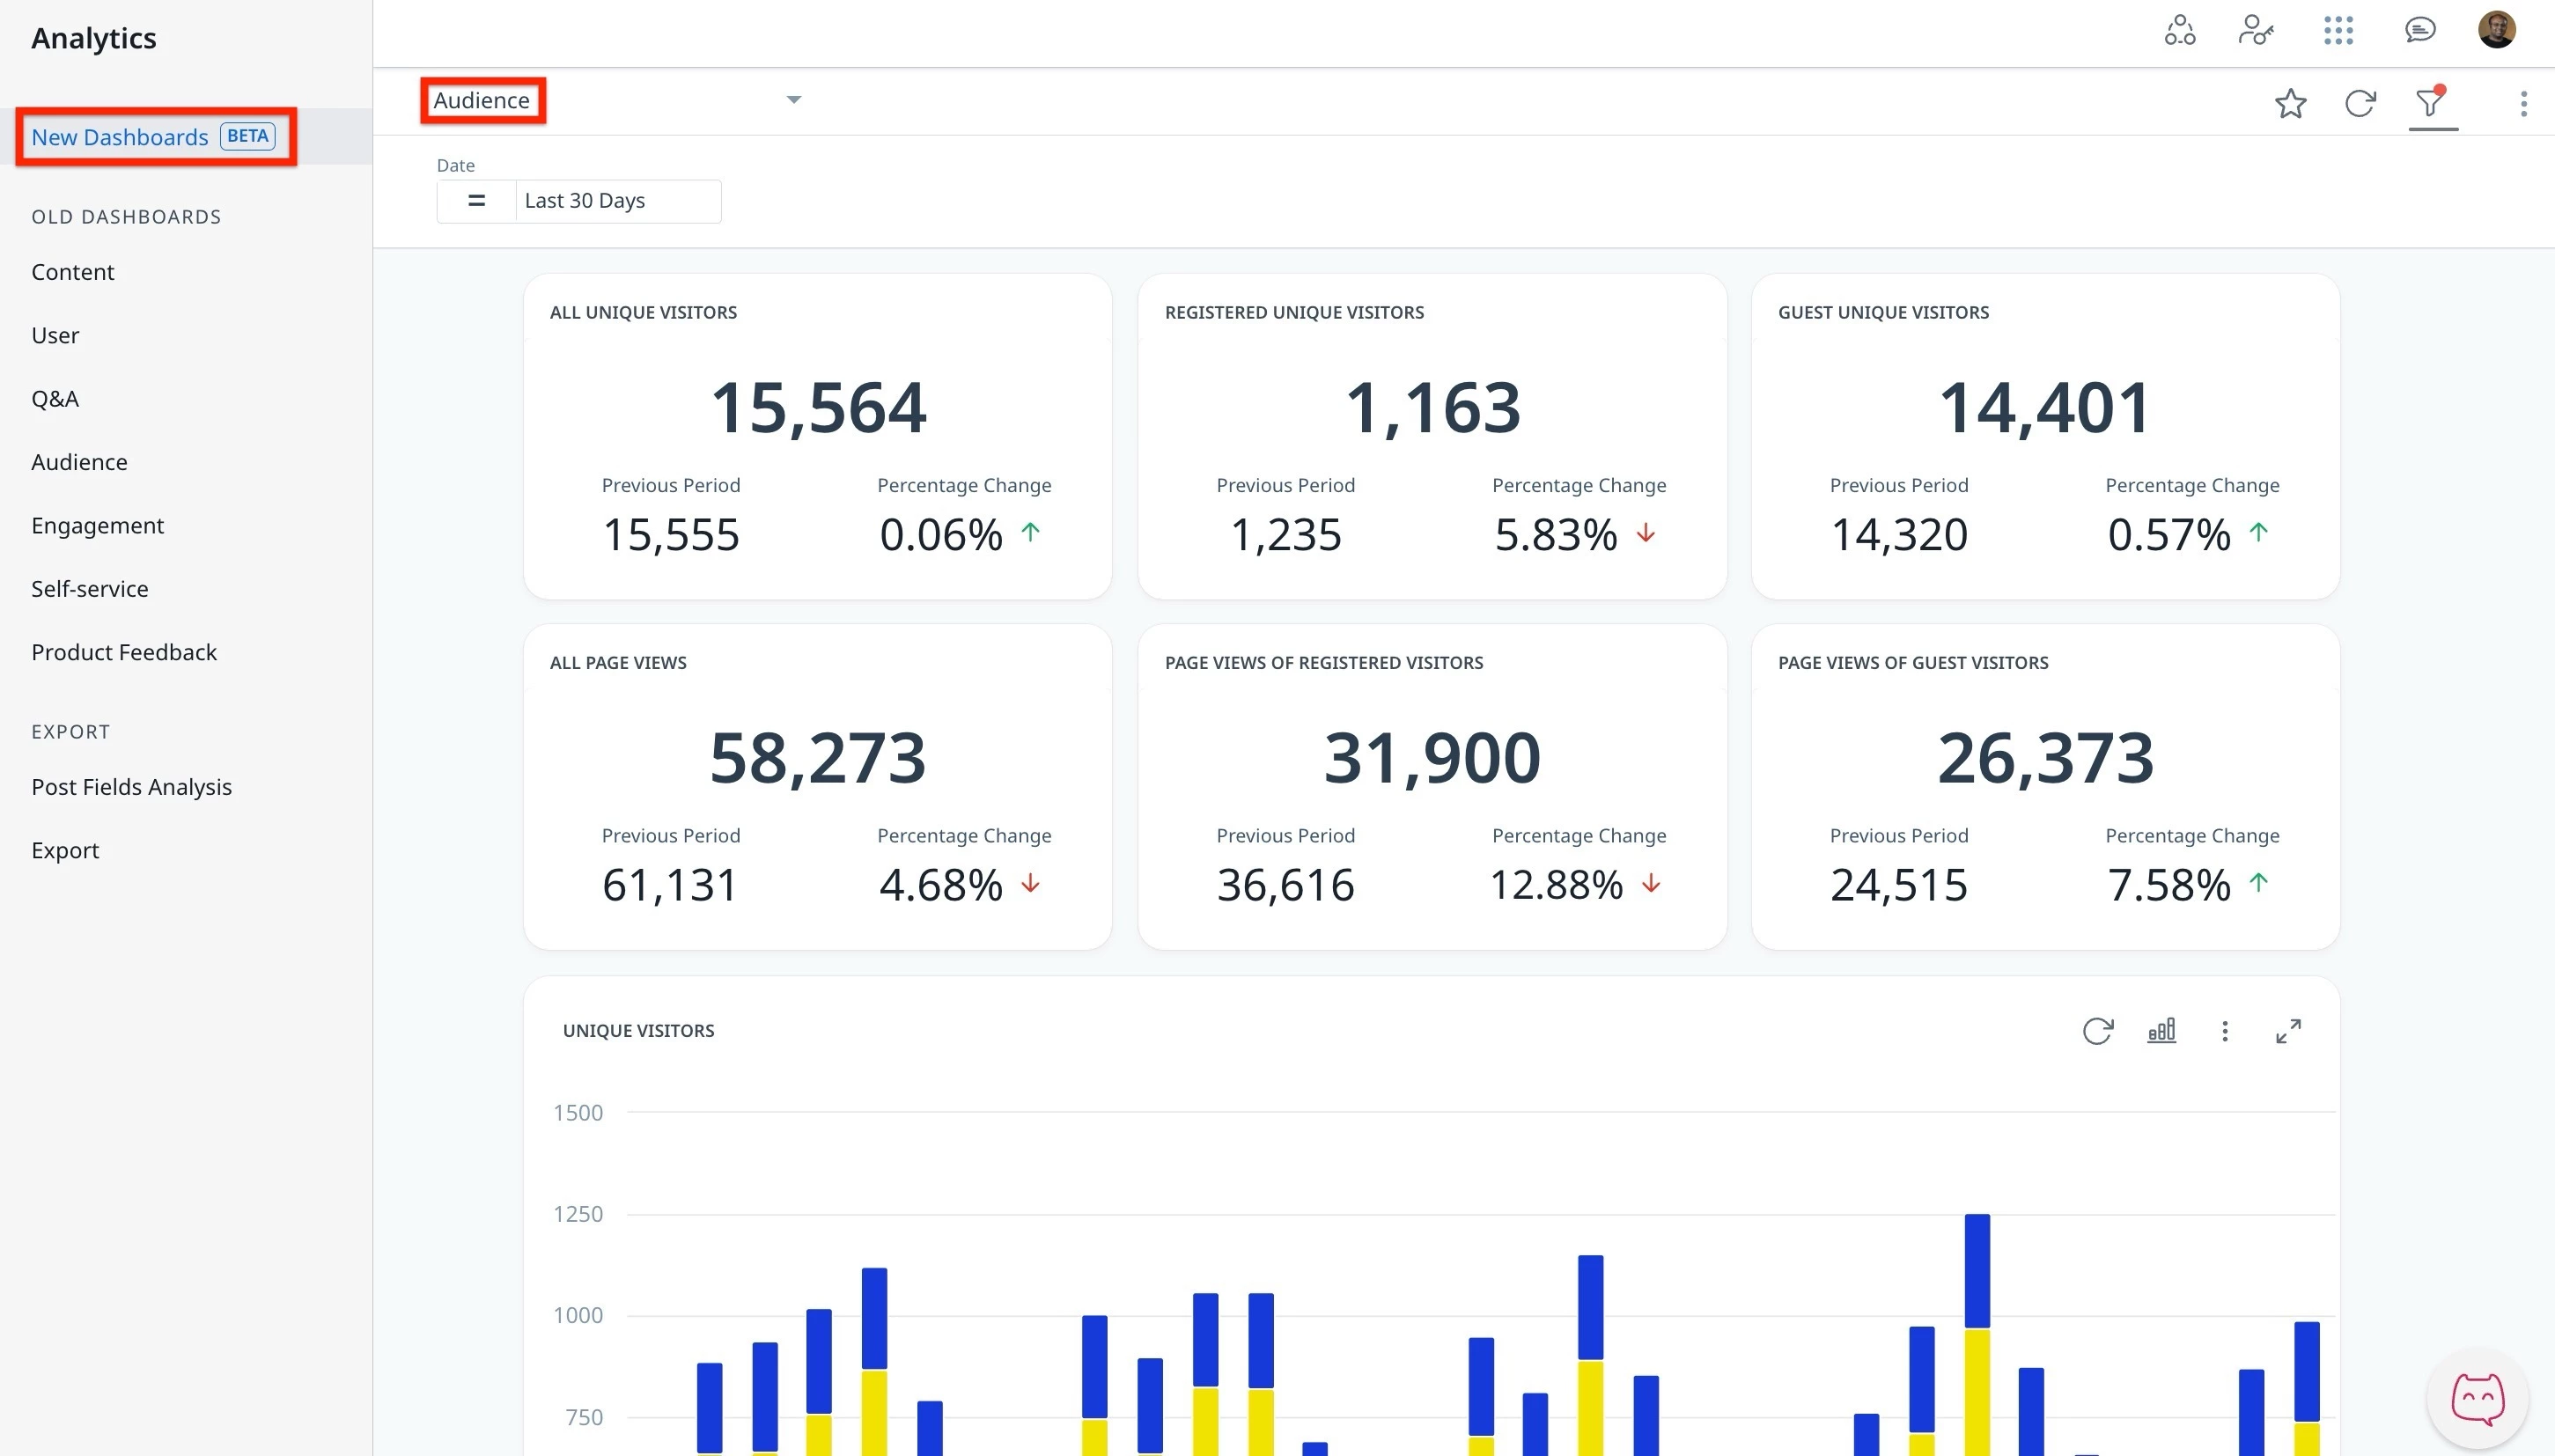Go to Product Feedback dashboard
The height and width of the screenshot is (1456, 2555).
[124, 652]
